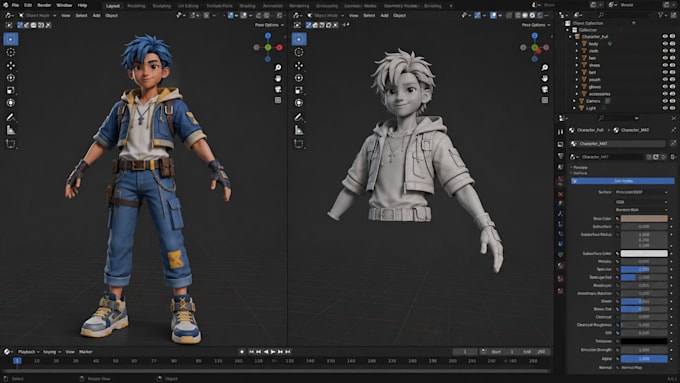Screen dimensions: 680x383
Task: Select the Measure tool in right viewport
Action: coord(299,130)
